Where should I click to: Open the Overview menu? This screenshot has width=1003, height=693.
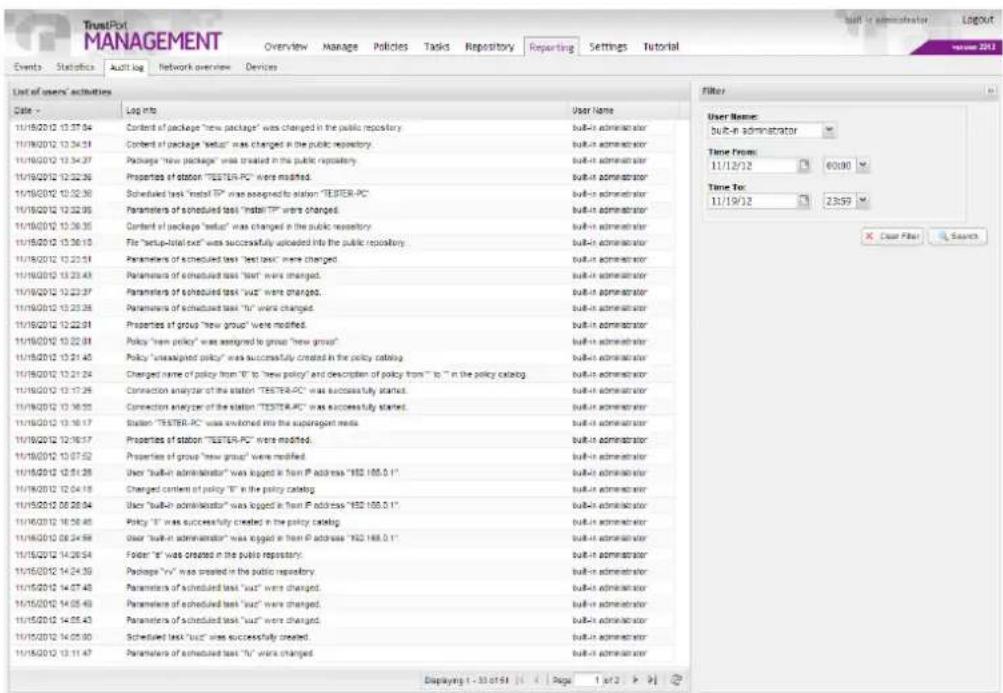[285, 47]
